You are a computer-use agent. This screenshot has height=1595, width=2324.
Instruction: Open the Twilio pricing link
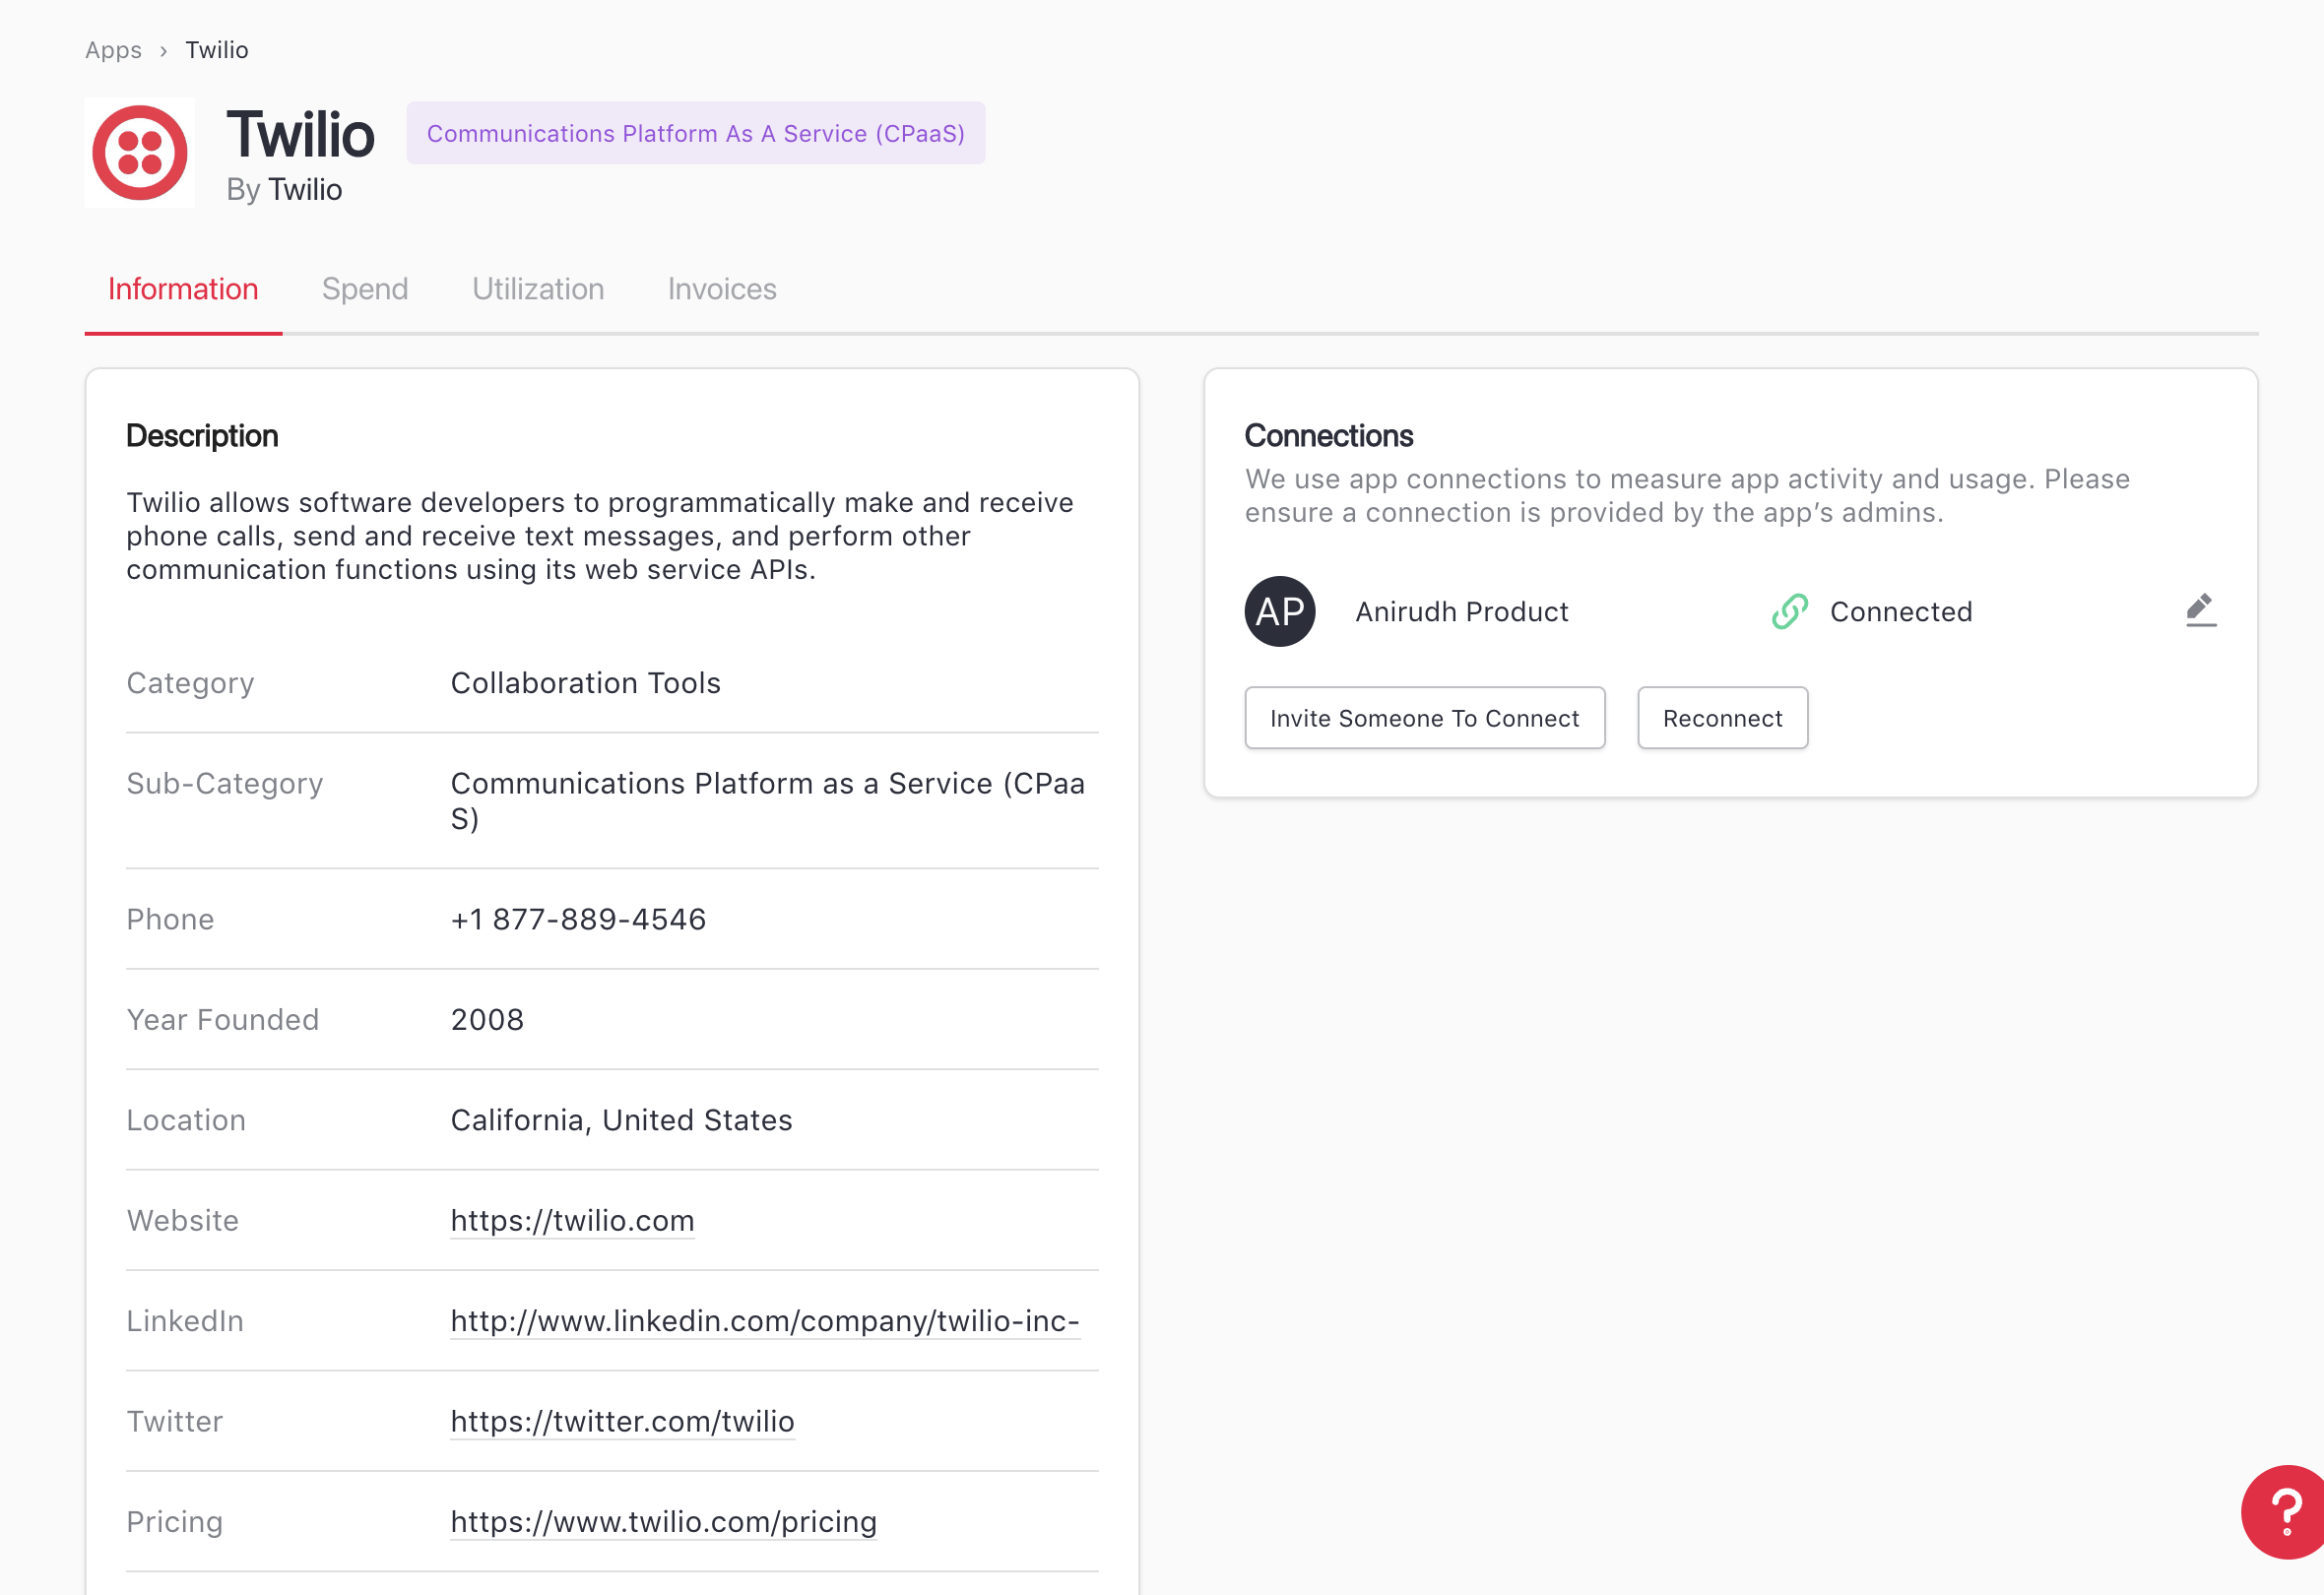[663, 1521]
